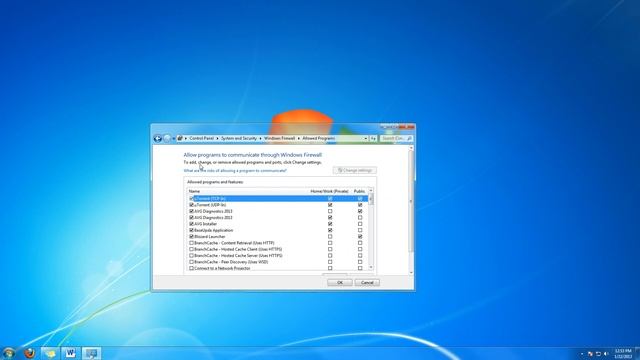Select BranchCache - Hosted Cache Server (Uses HTTPS) row
The width and height of the screenshot is (640, 360).
pyautogui.click(x=278, y=256)
